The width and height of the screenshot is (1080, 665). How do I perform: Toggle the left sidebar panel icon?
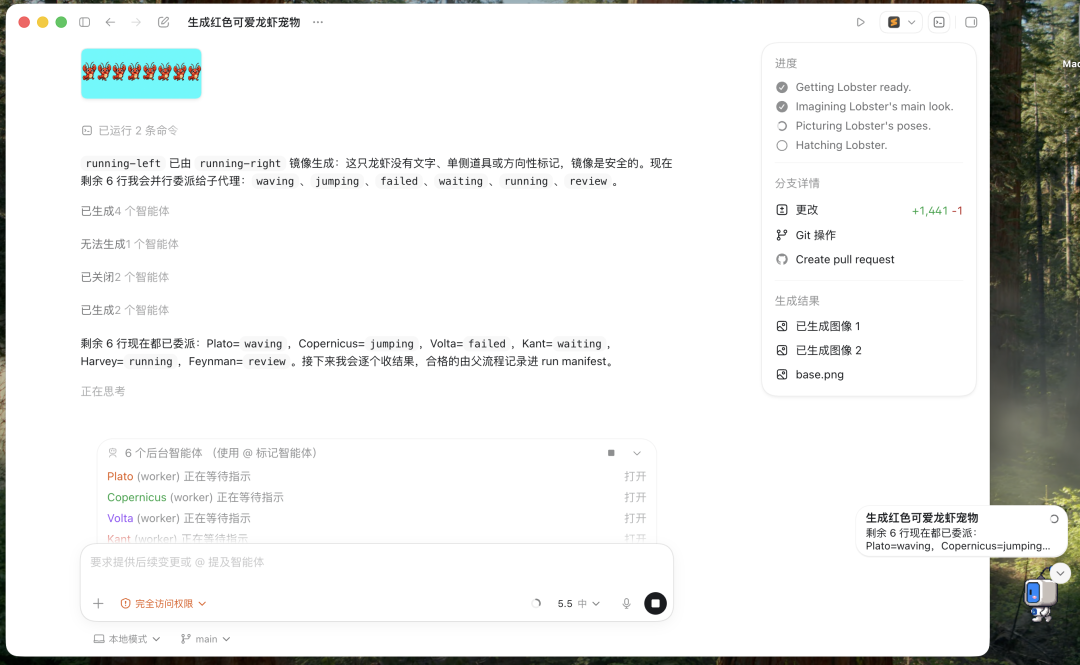coord(85,22)
